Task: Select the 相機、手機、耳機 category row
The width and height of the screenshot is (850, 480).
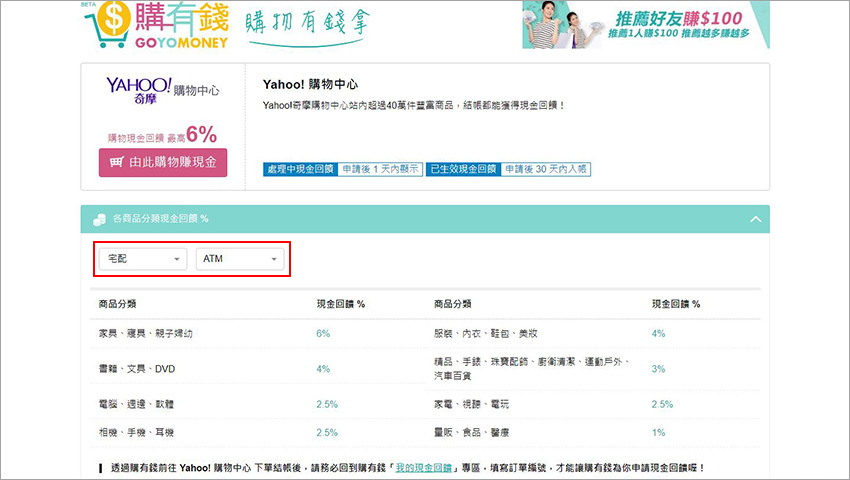Action: (x=257, y=432)
